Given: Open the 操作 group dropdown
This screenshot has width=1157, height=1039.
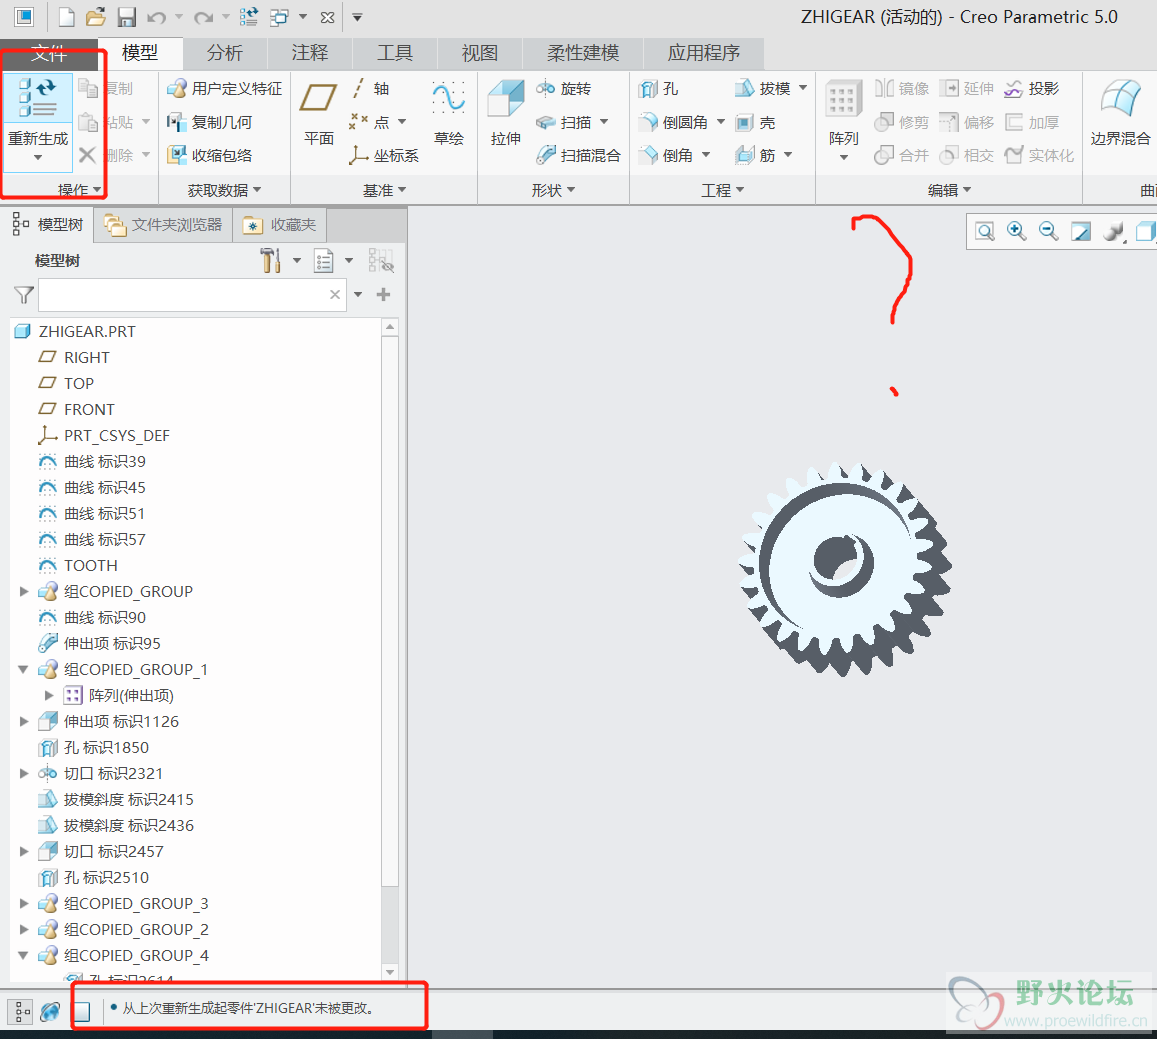Looking at the screenshot, I should (80, 190).
